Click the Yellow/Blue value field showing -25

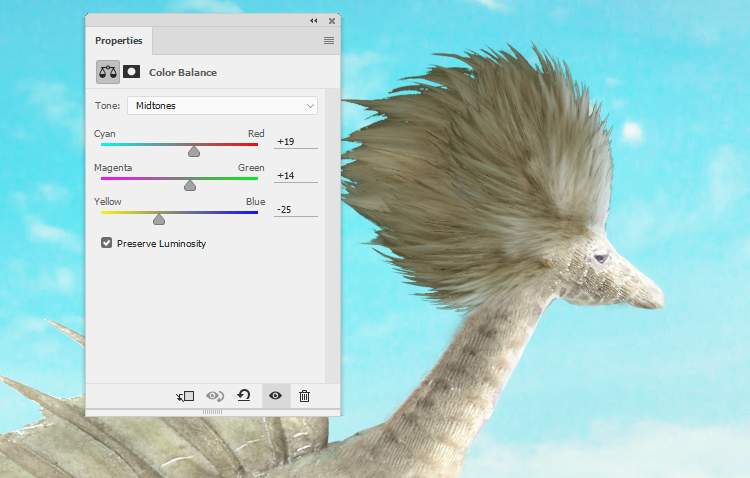tap(296, 209)
